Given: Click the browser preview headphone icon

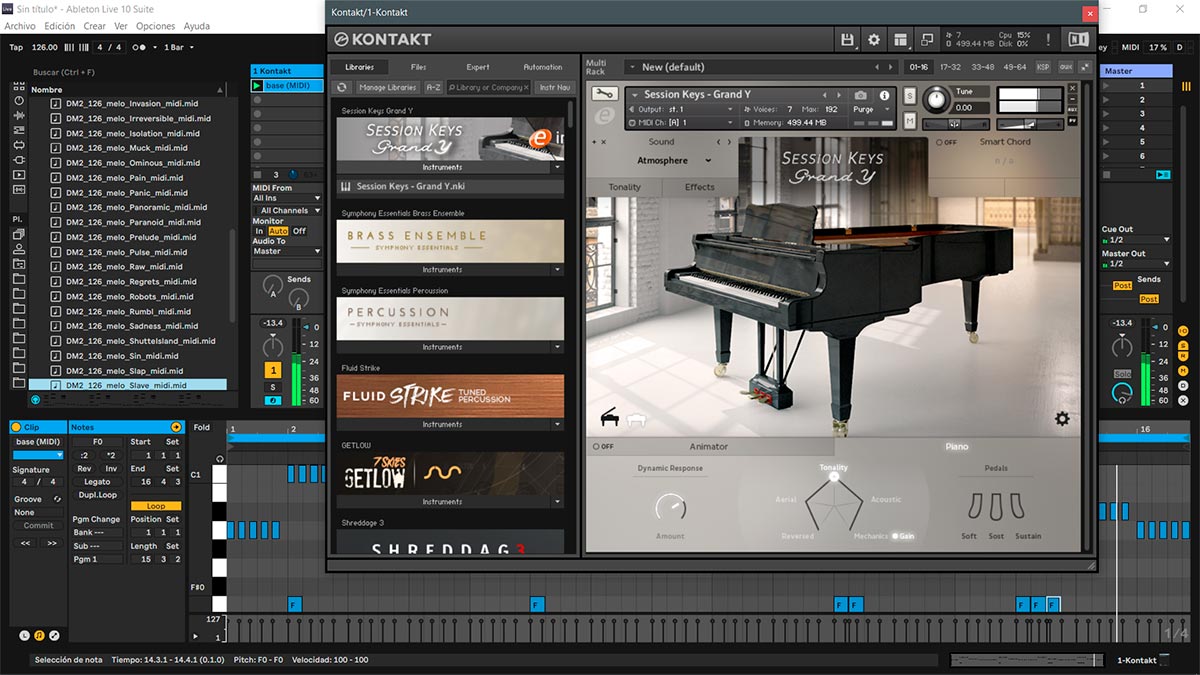Looking at the screenshot, I should pyautogui.click(x=36, y=400).
